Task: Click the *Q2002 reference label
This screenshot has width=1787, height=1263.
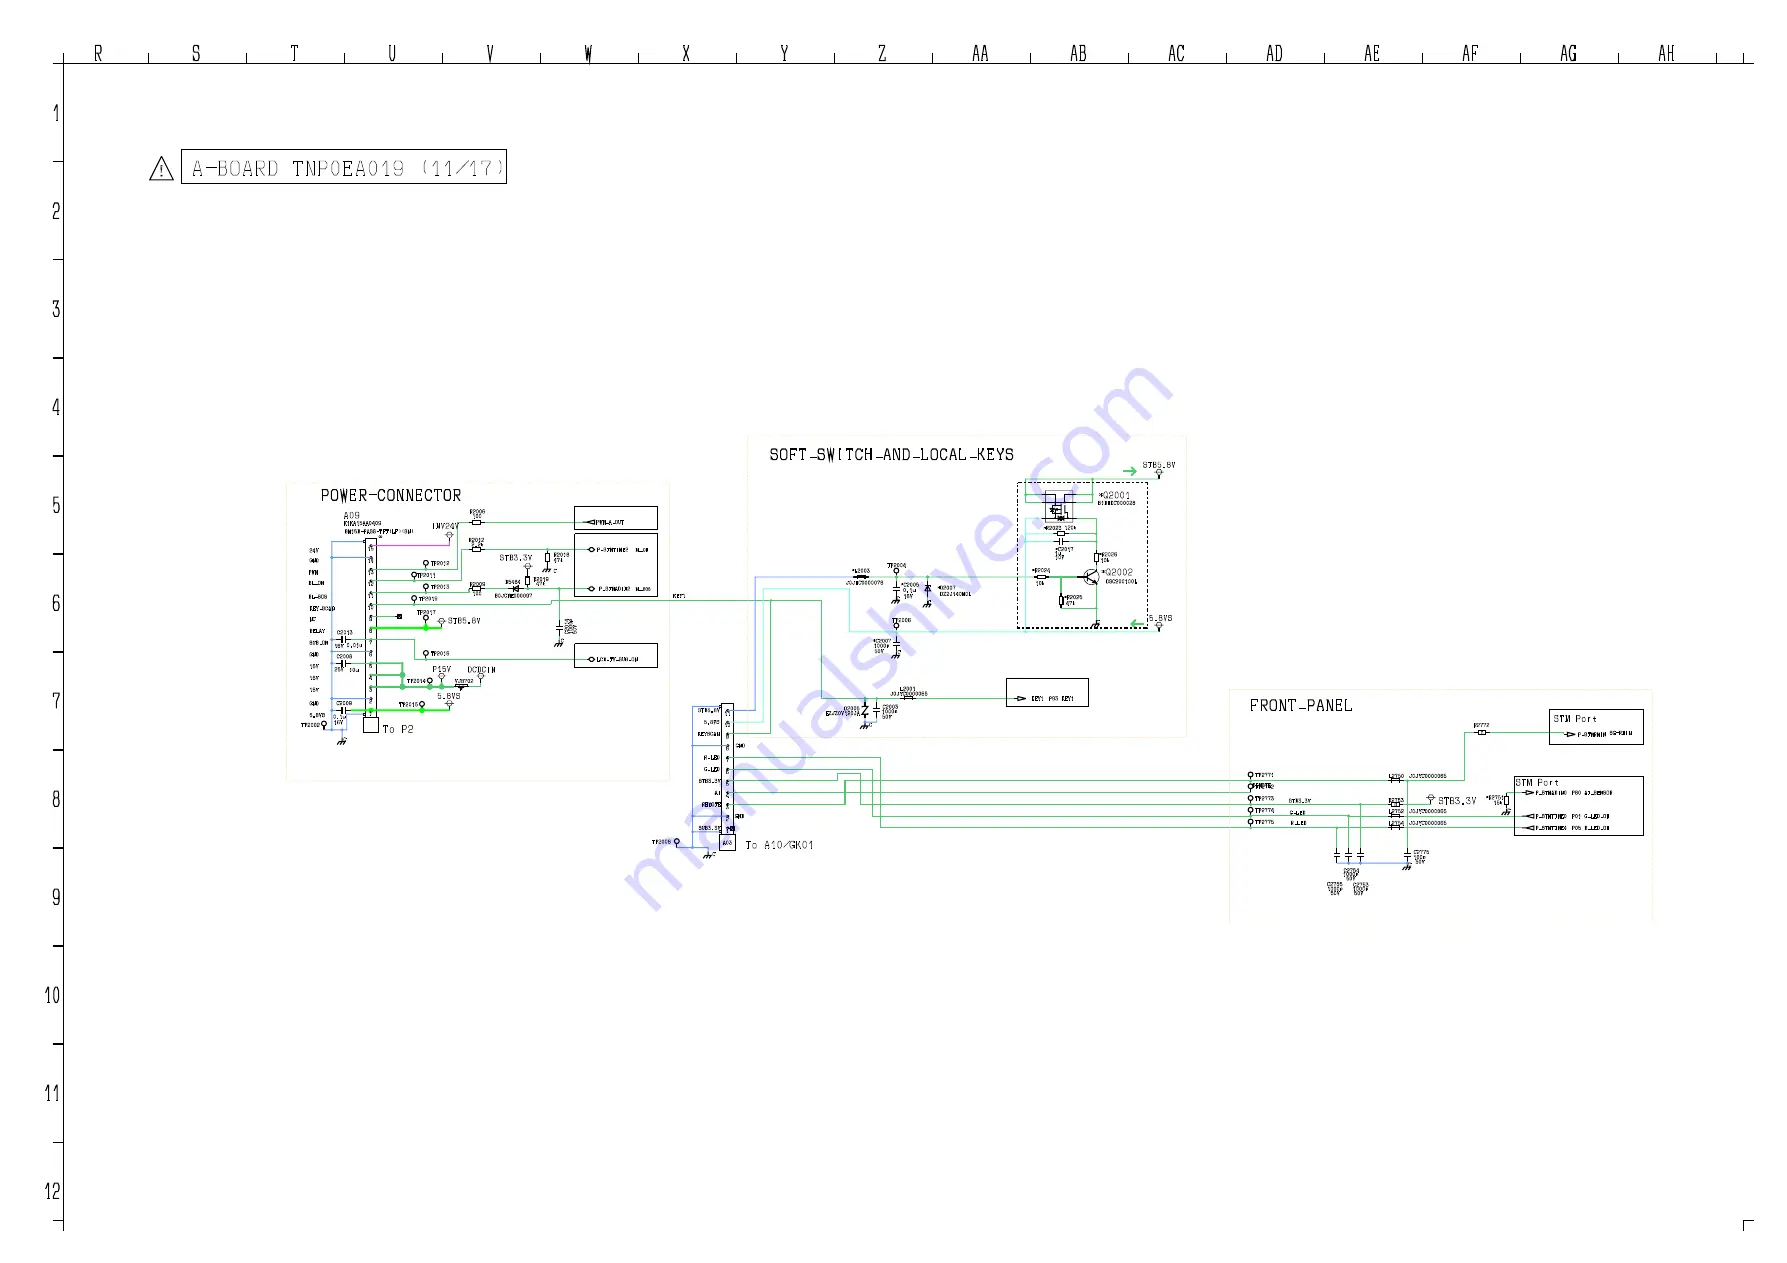Action: click(x=1118, y=573)
